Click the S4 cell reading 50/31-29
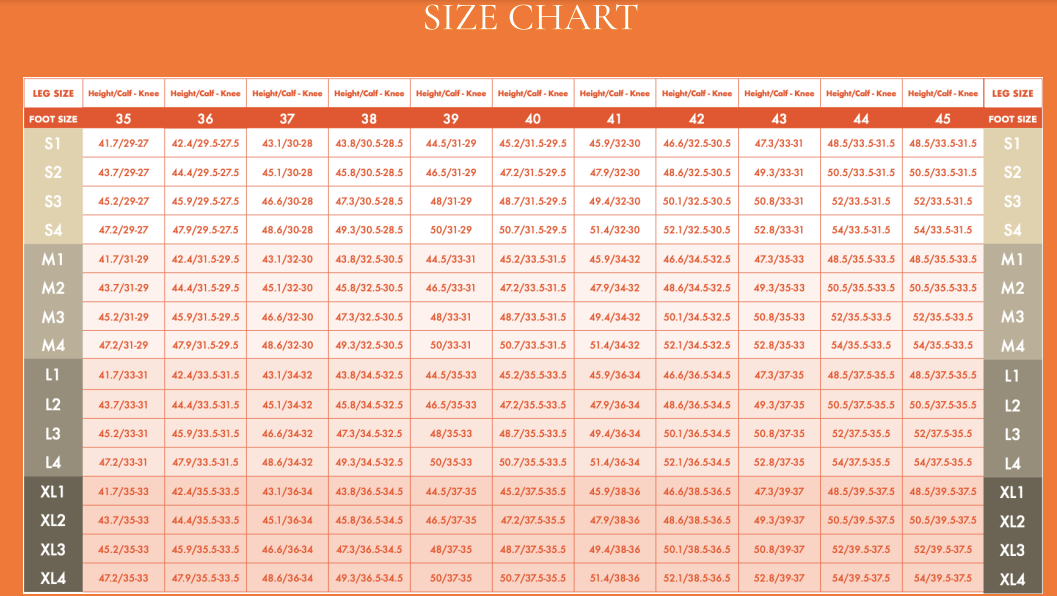Image resolution: width=1057 pixels, height=596 pixels. point(451,230)
